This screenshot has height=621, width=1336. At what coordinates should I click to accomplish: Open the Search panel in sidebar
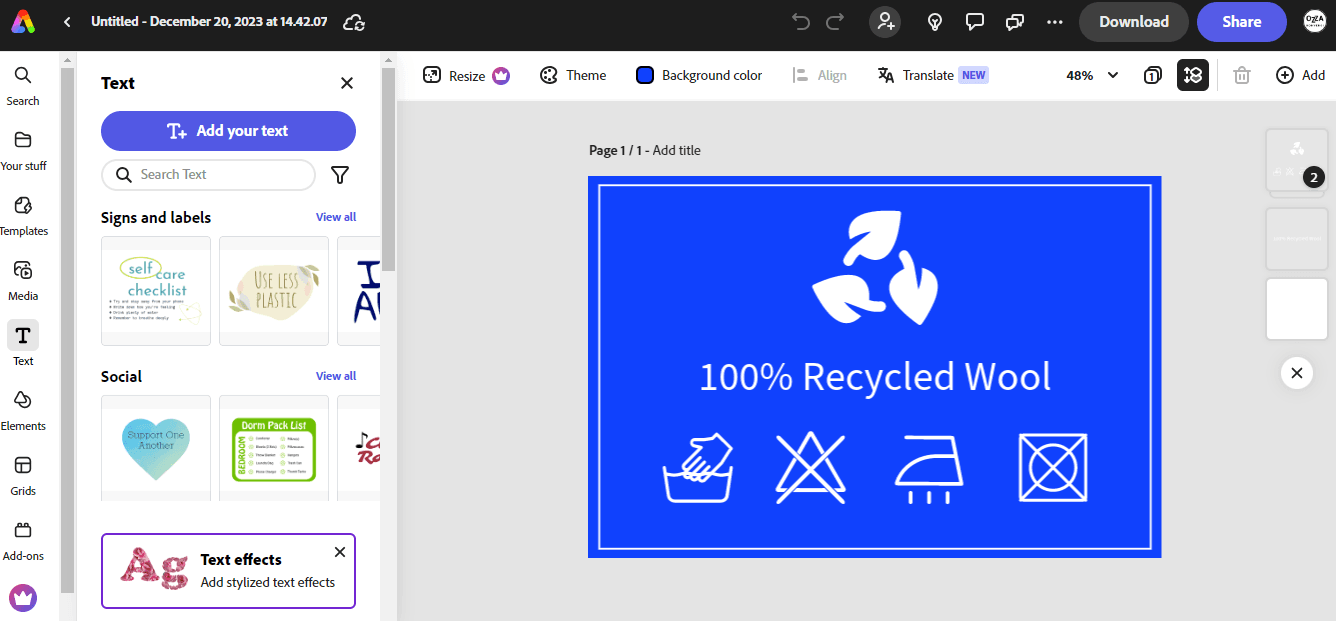click(x=23, y=85)
